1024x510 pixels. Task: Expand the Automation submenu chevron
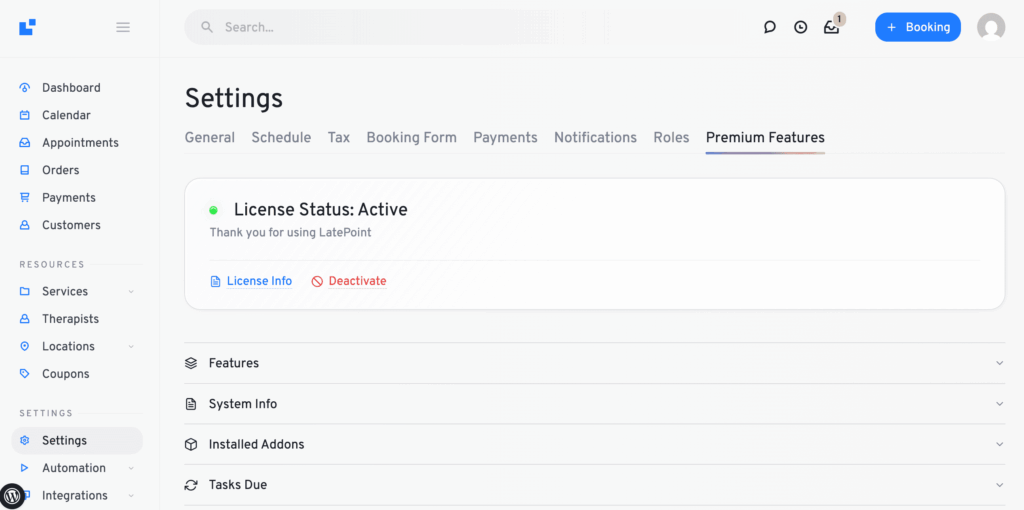tap(131, 468)
